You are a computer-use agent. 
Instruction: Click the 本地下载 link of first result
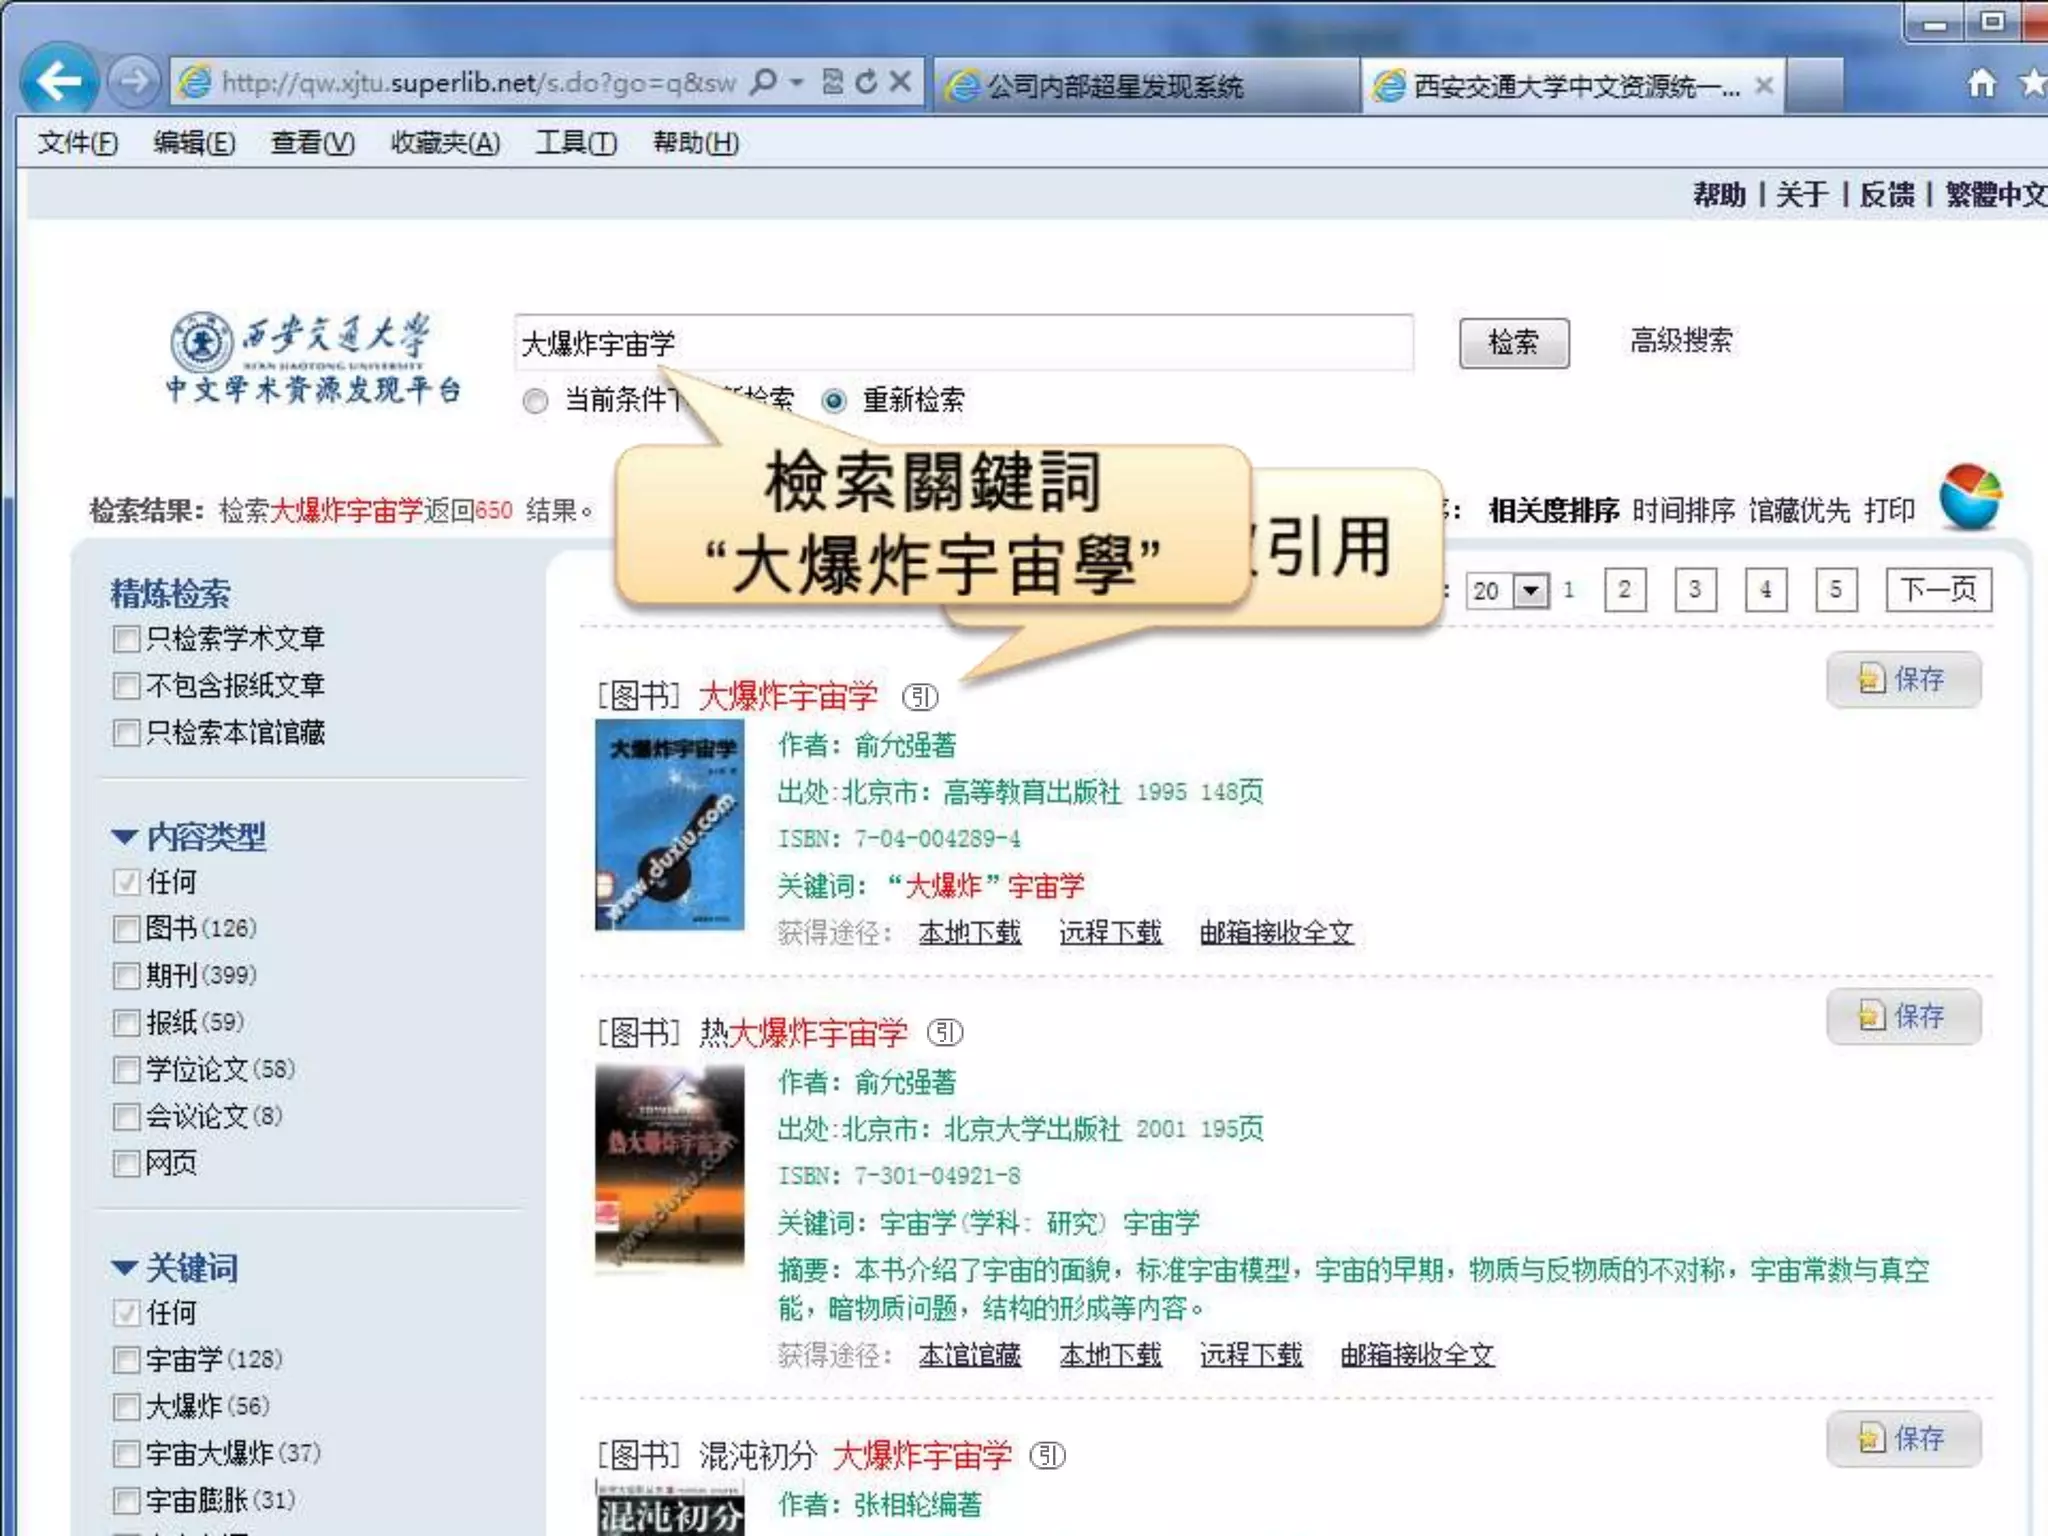pyautogui.click(x=969, y=932)
